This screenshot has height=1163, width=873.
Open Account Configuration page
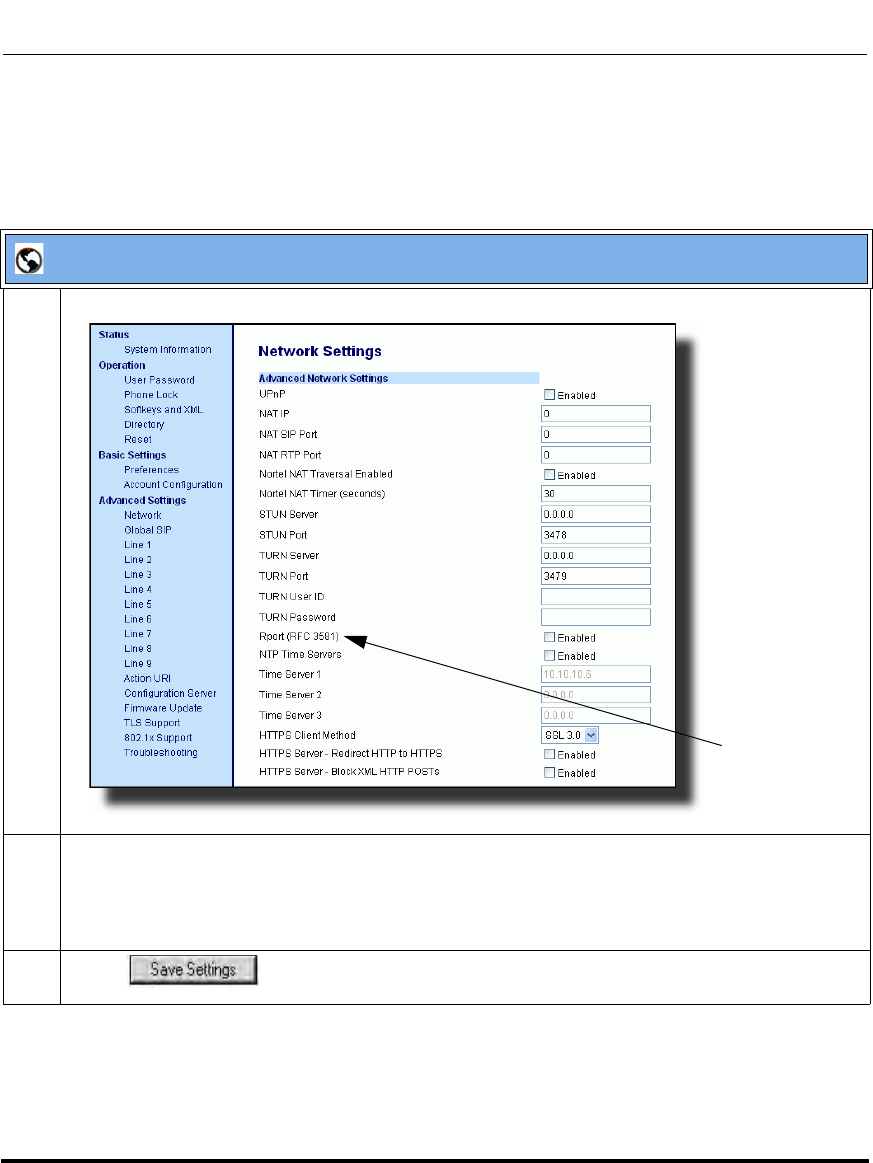point(173,484)
